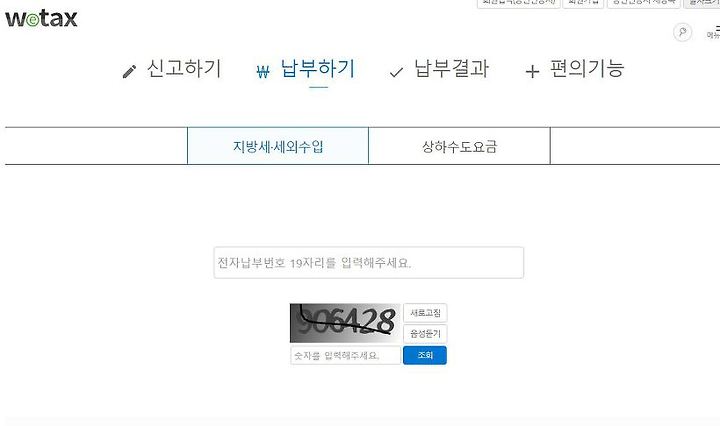Viewport: 720px width, 426px height.
Task: Click the wetax logo
Action: [x=41, y=18]
